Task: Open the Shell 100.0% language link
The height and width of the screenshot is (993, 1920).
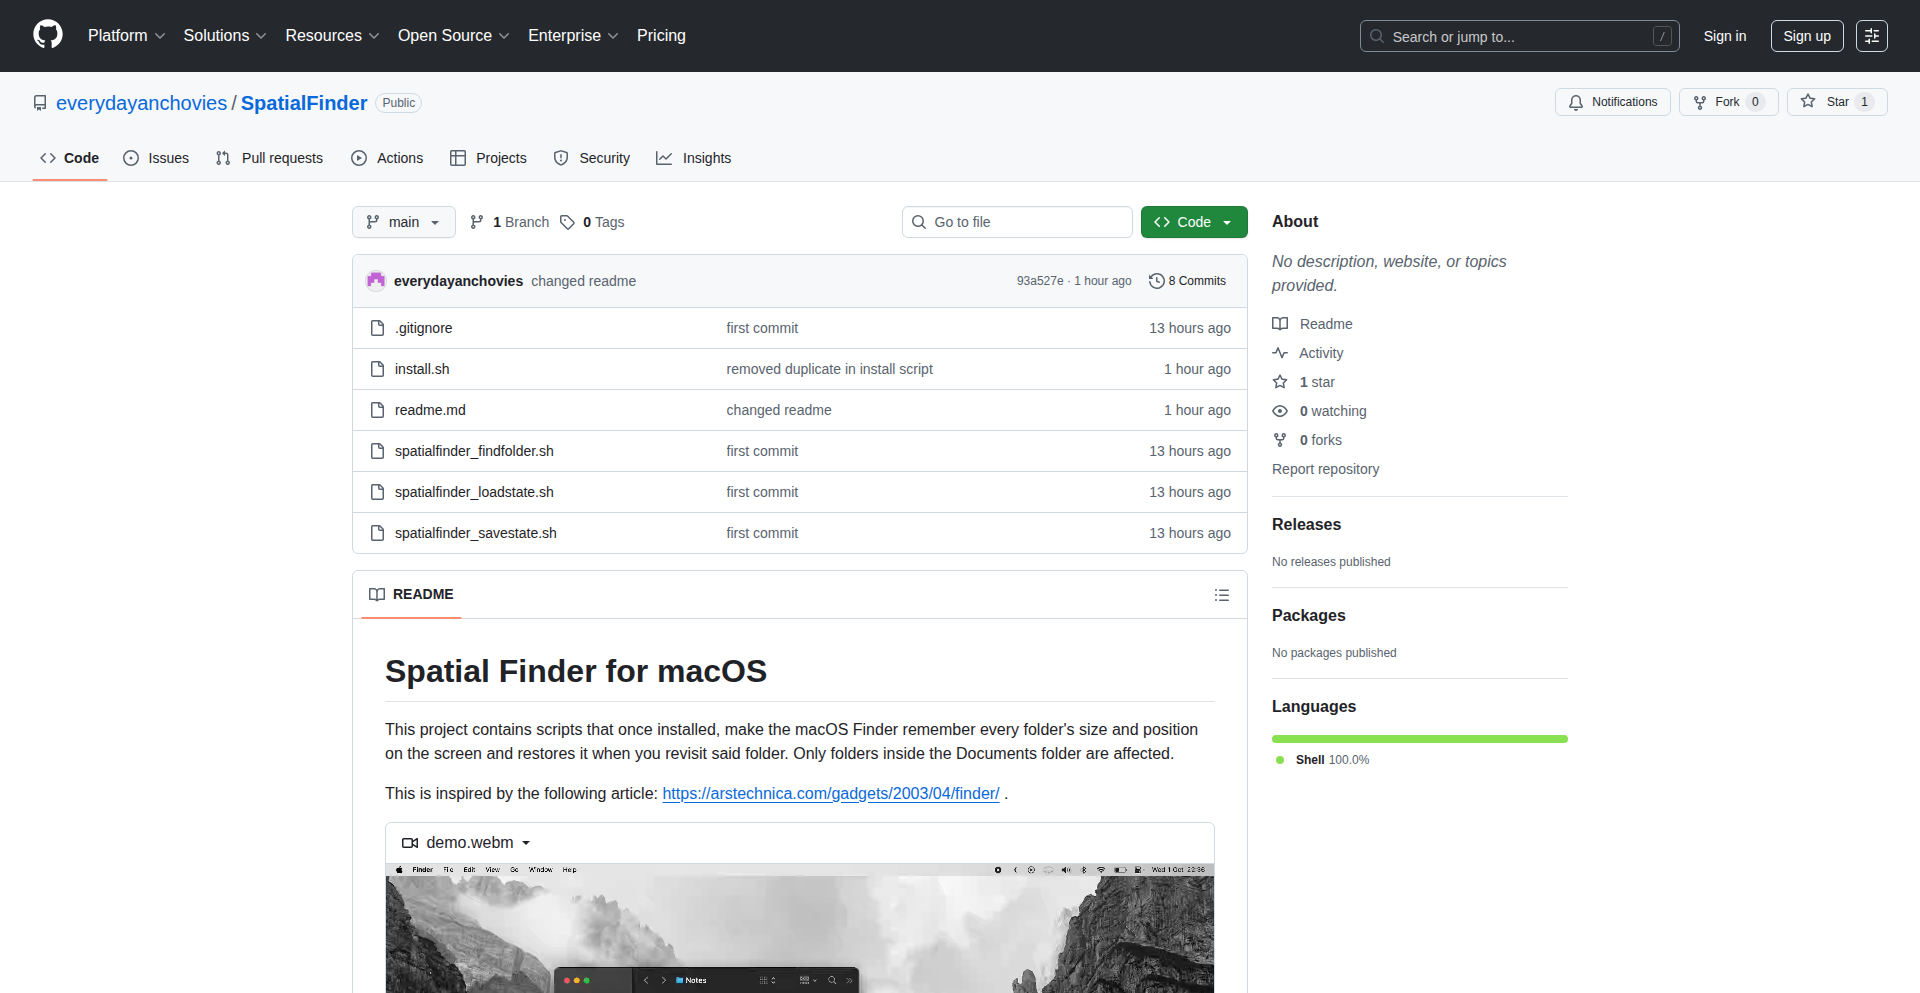Action: [1323, 760]
